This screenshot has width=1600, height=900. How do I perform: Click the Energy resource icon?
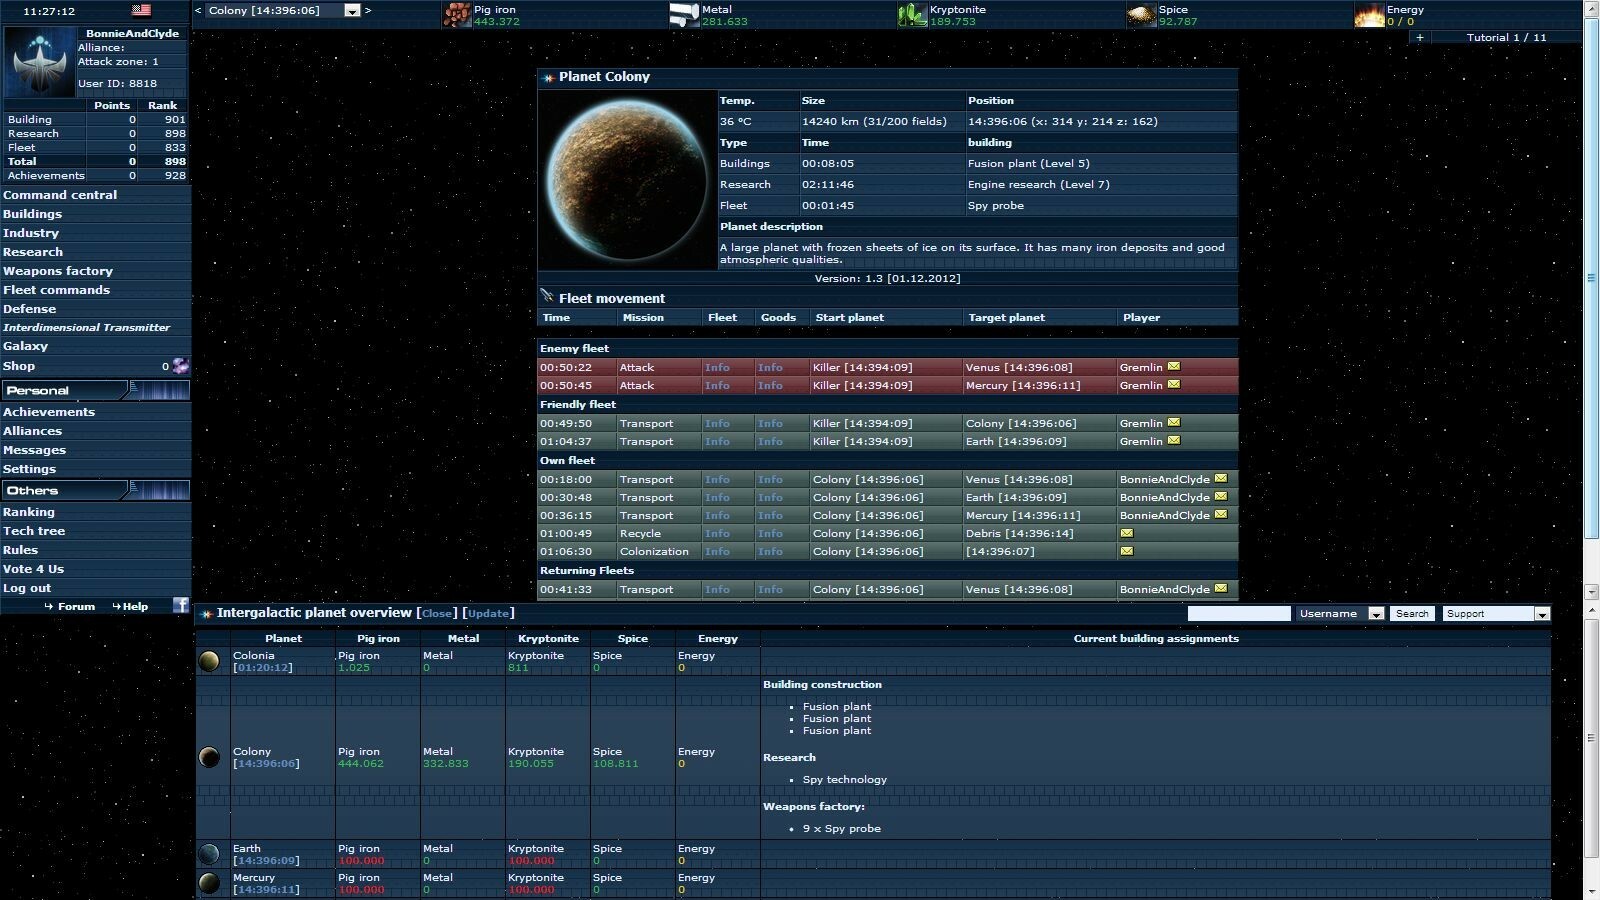coord(1372,14)
